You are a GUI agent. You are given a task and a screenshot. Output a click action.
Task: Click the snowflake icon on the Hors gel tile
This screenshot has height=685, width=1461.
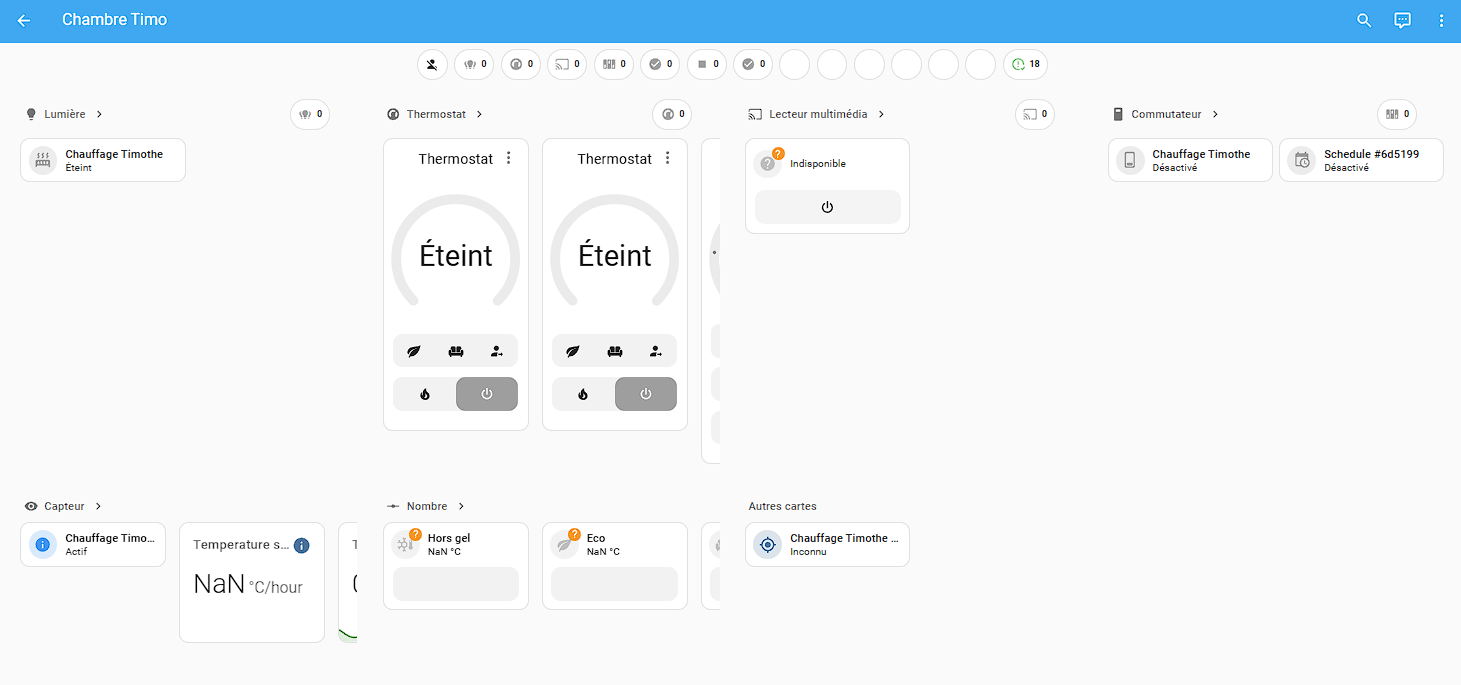pos(405,544)
